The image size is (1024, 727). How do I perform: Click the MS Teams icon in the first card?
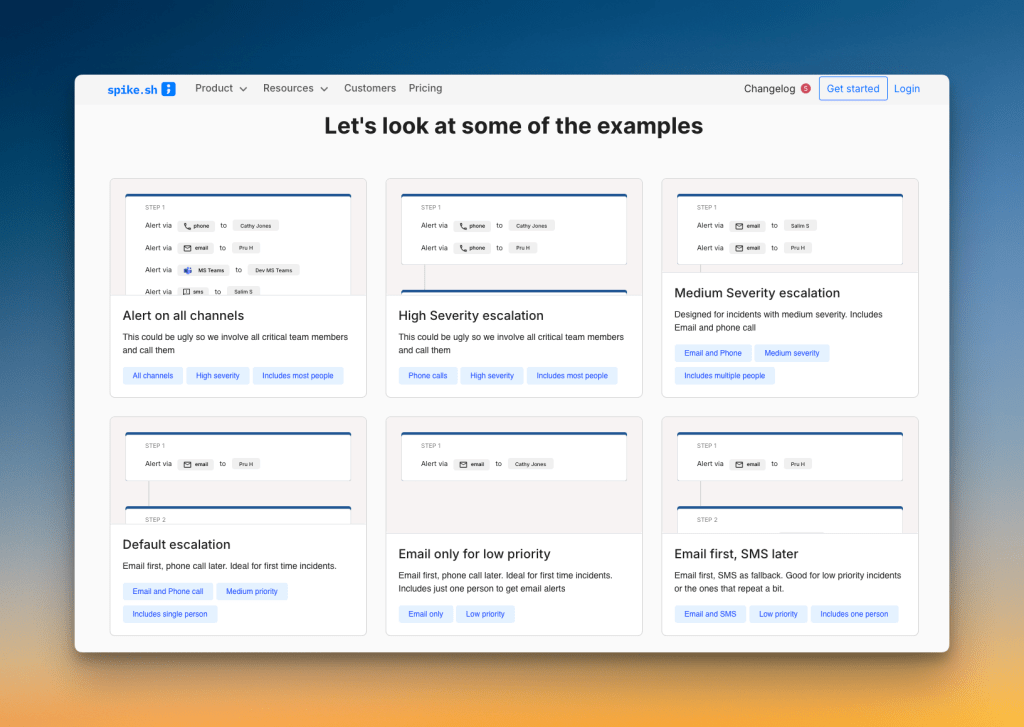pyautogui.click(x=187, y=270)
